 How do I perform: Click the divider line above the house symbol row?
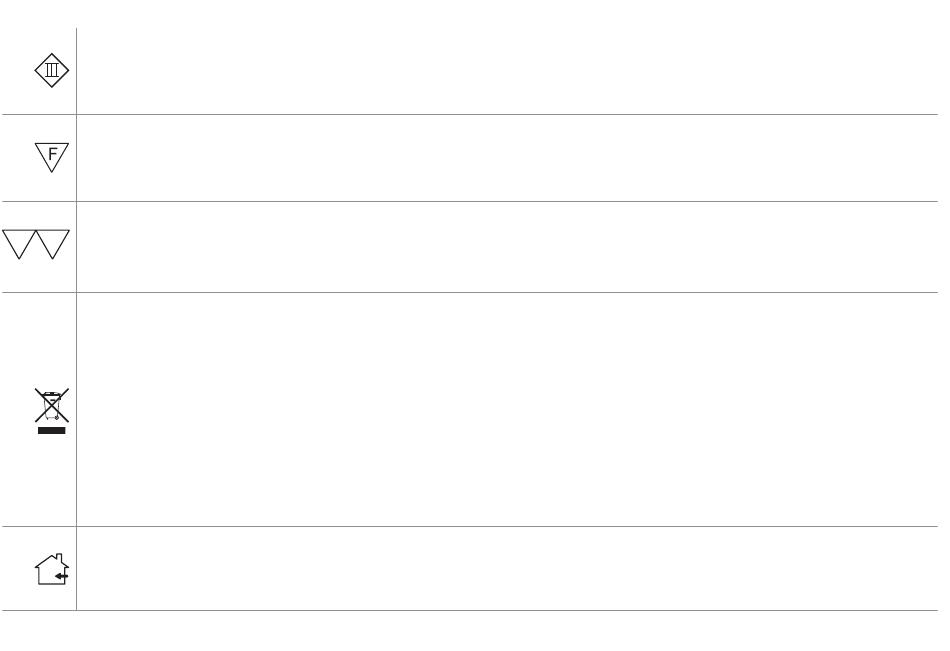point(500,526)
